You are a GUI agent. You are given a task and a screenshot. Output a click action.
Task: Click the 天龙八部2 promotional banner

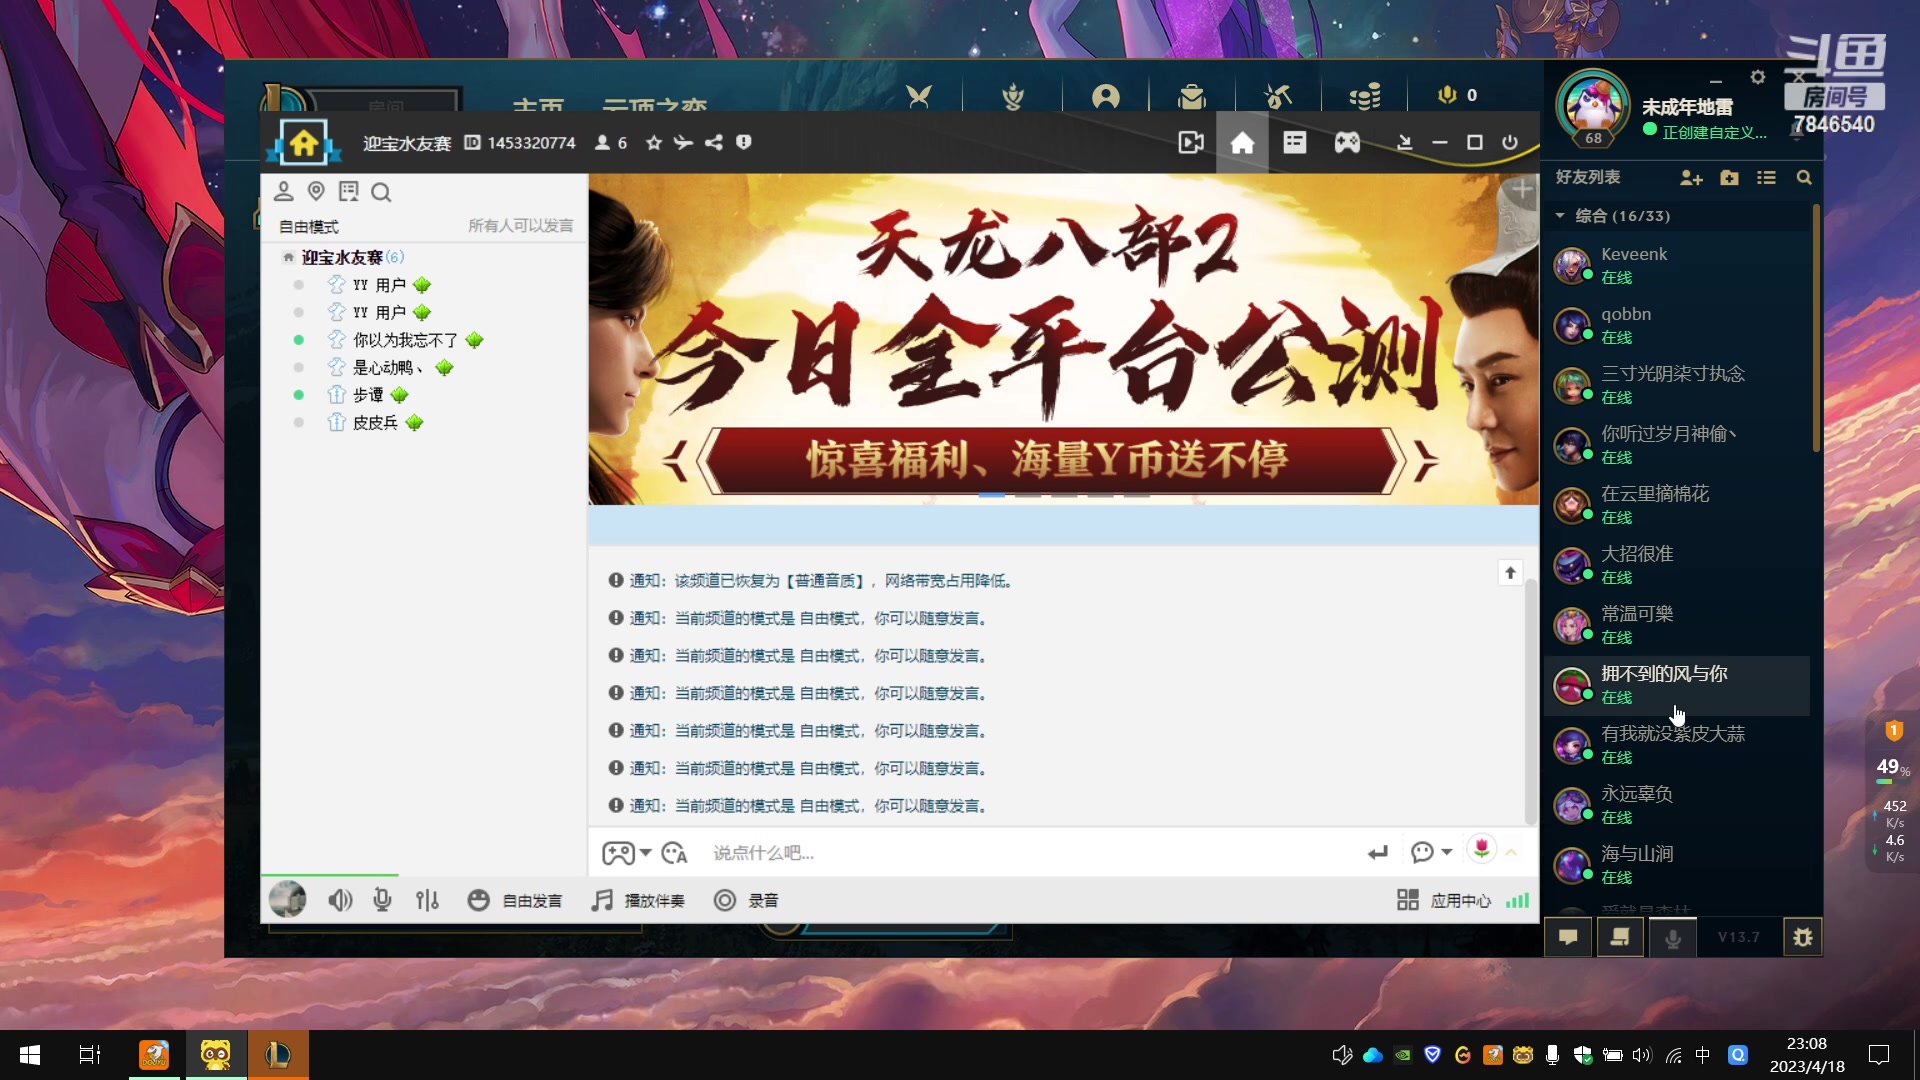(x=1063, y=339)
